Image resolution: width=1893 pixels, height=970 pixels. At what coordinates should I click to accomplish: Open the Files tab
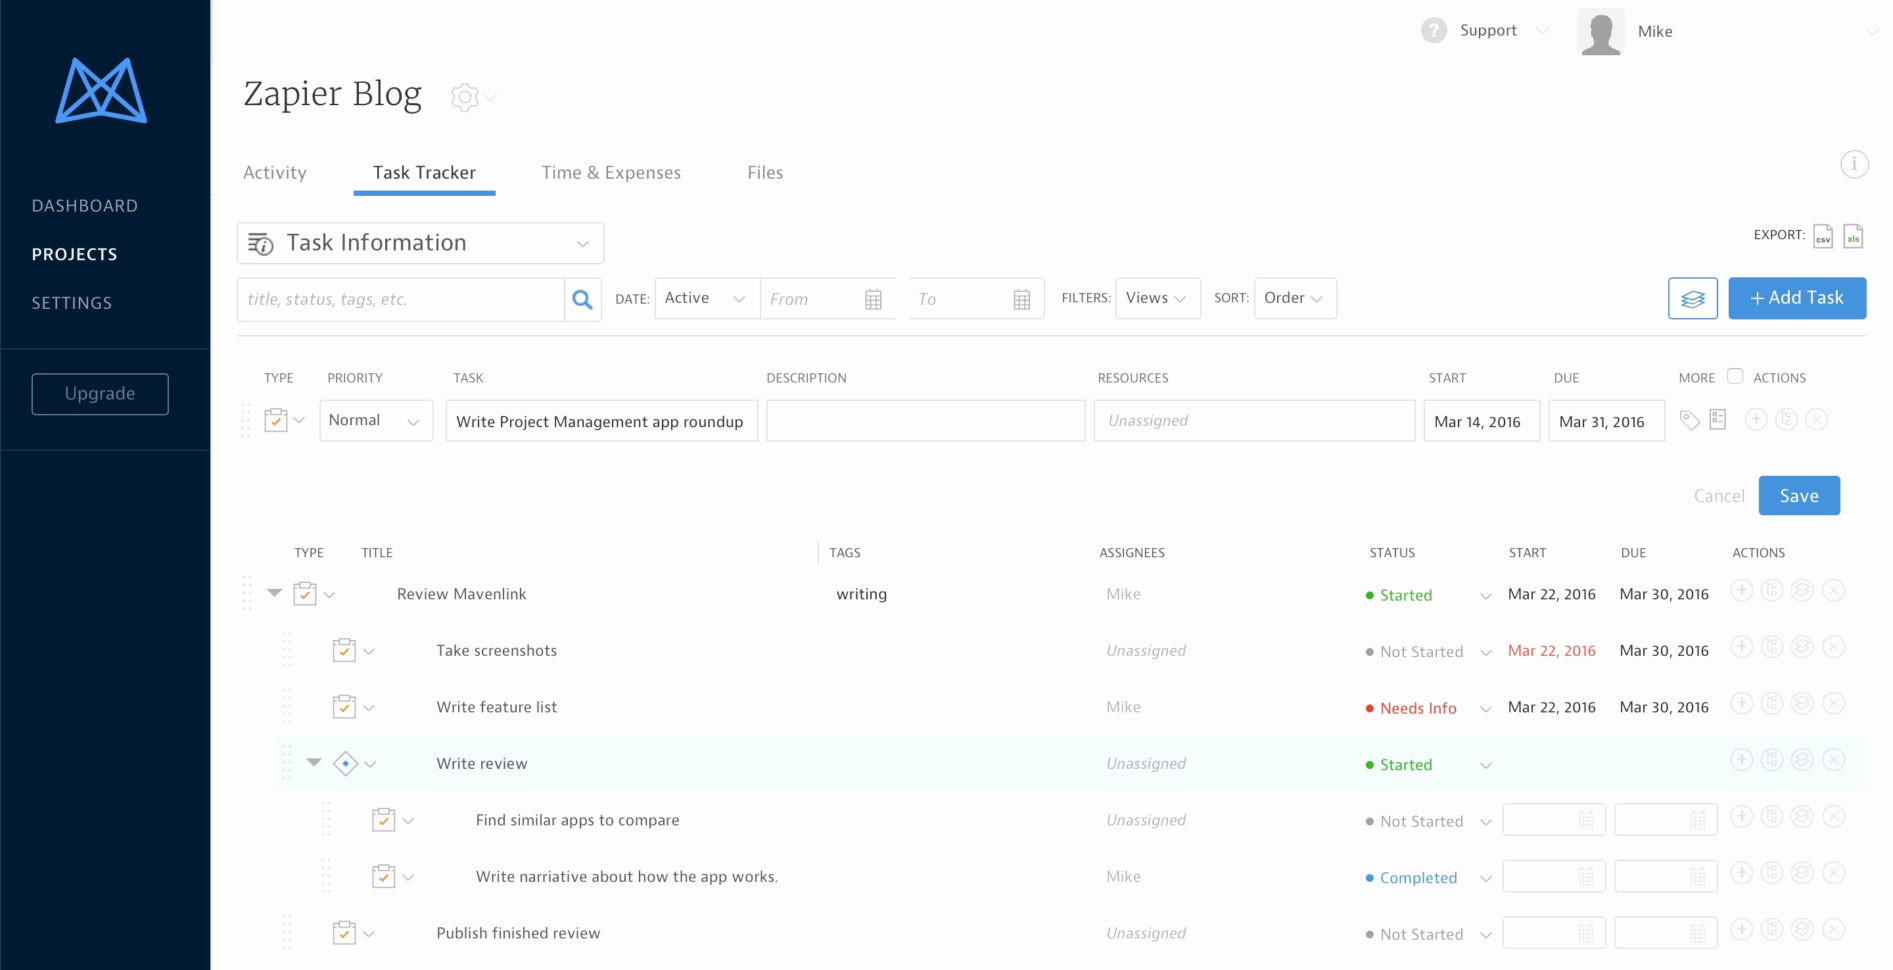point(765,172)
